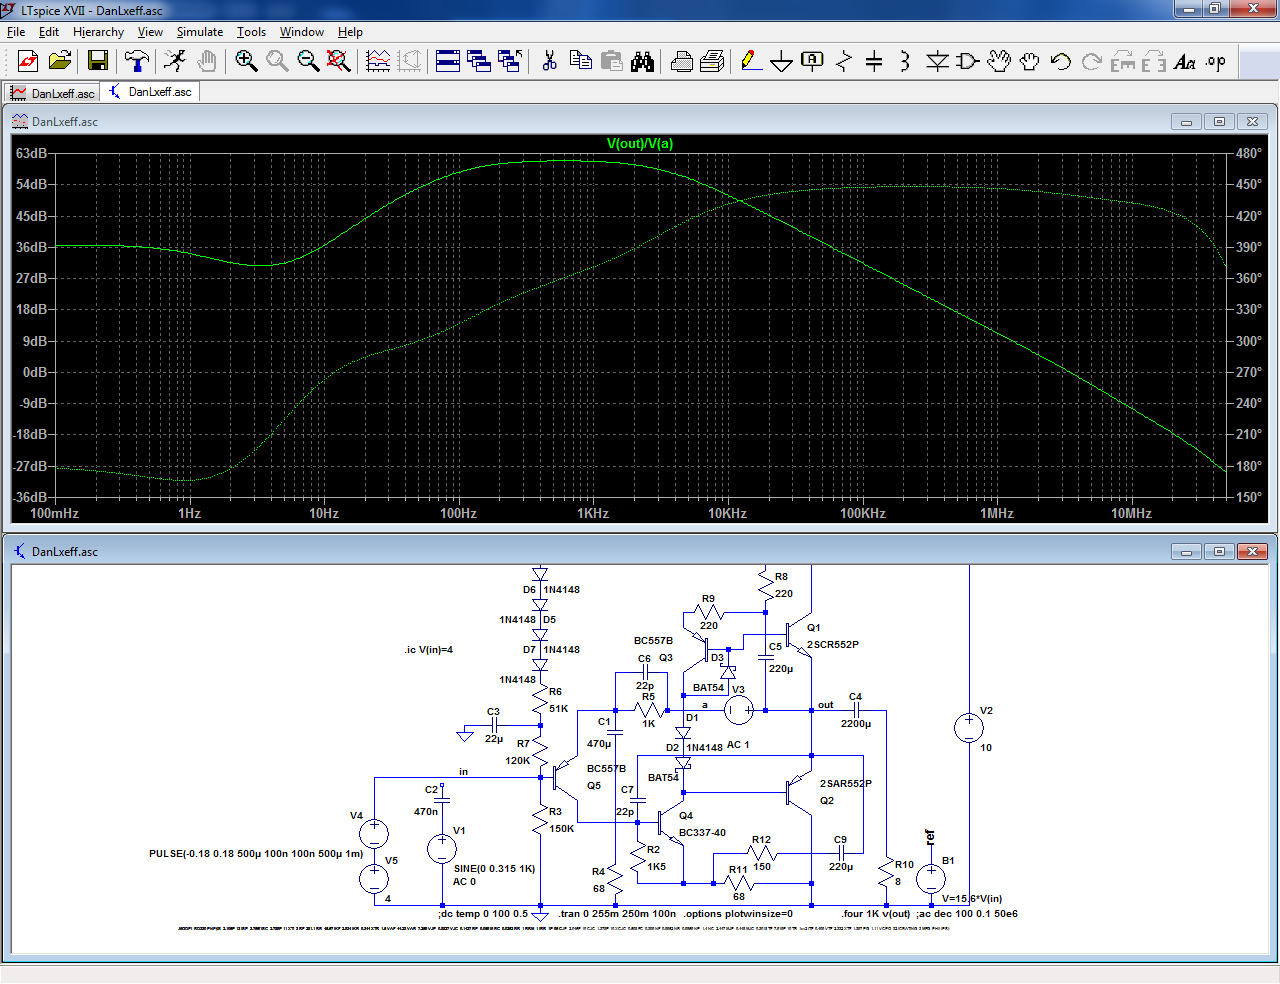Select the 2SCR552P transistor label

click(x=833, y=645)
